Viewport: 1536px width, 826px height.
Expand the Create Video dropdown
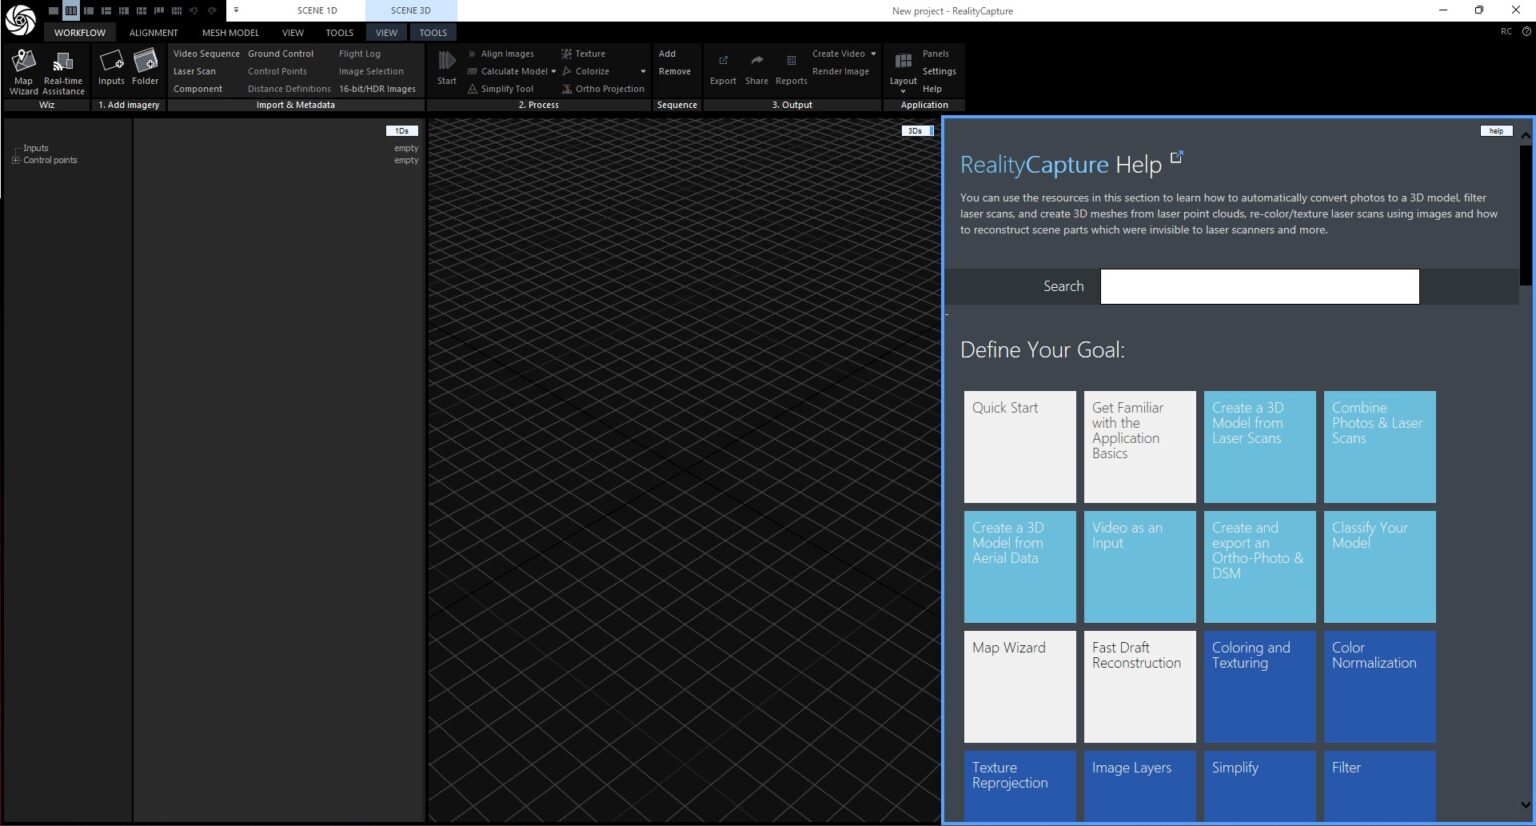click(x=873, y=54)
